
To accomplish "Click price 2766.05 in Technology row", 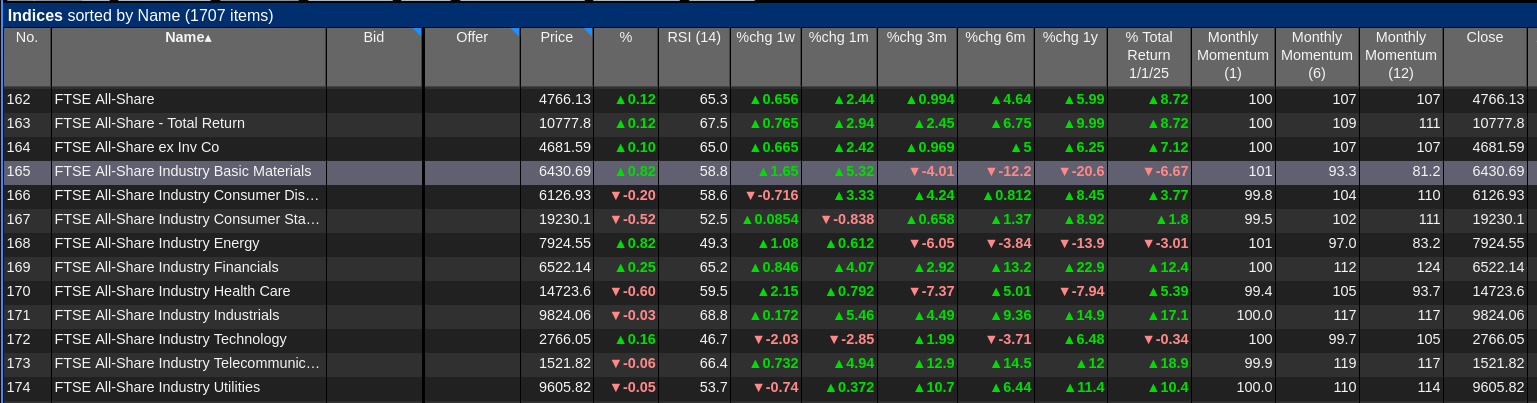I will (x=565, y=339).
